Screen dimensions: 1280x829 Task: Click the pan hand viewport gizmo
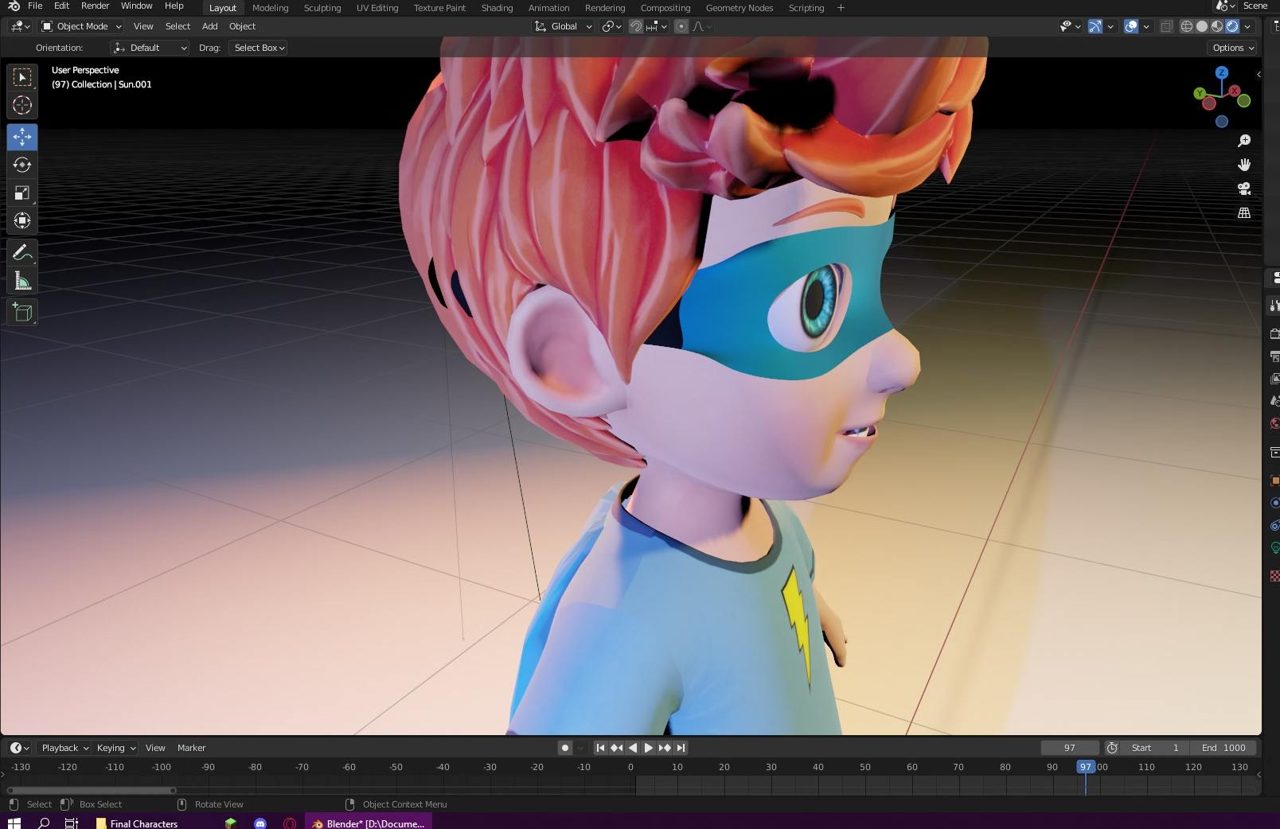1244,165
